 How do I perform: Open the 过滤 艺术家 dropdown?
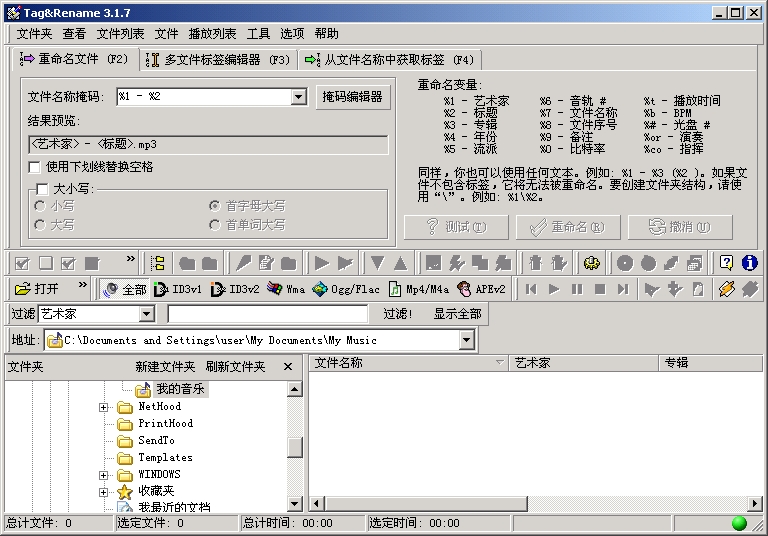[146, 314]
